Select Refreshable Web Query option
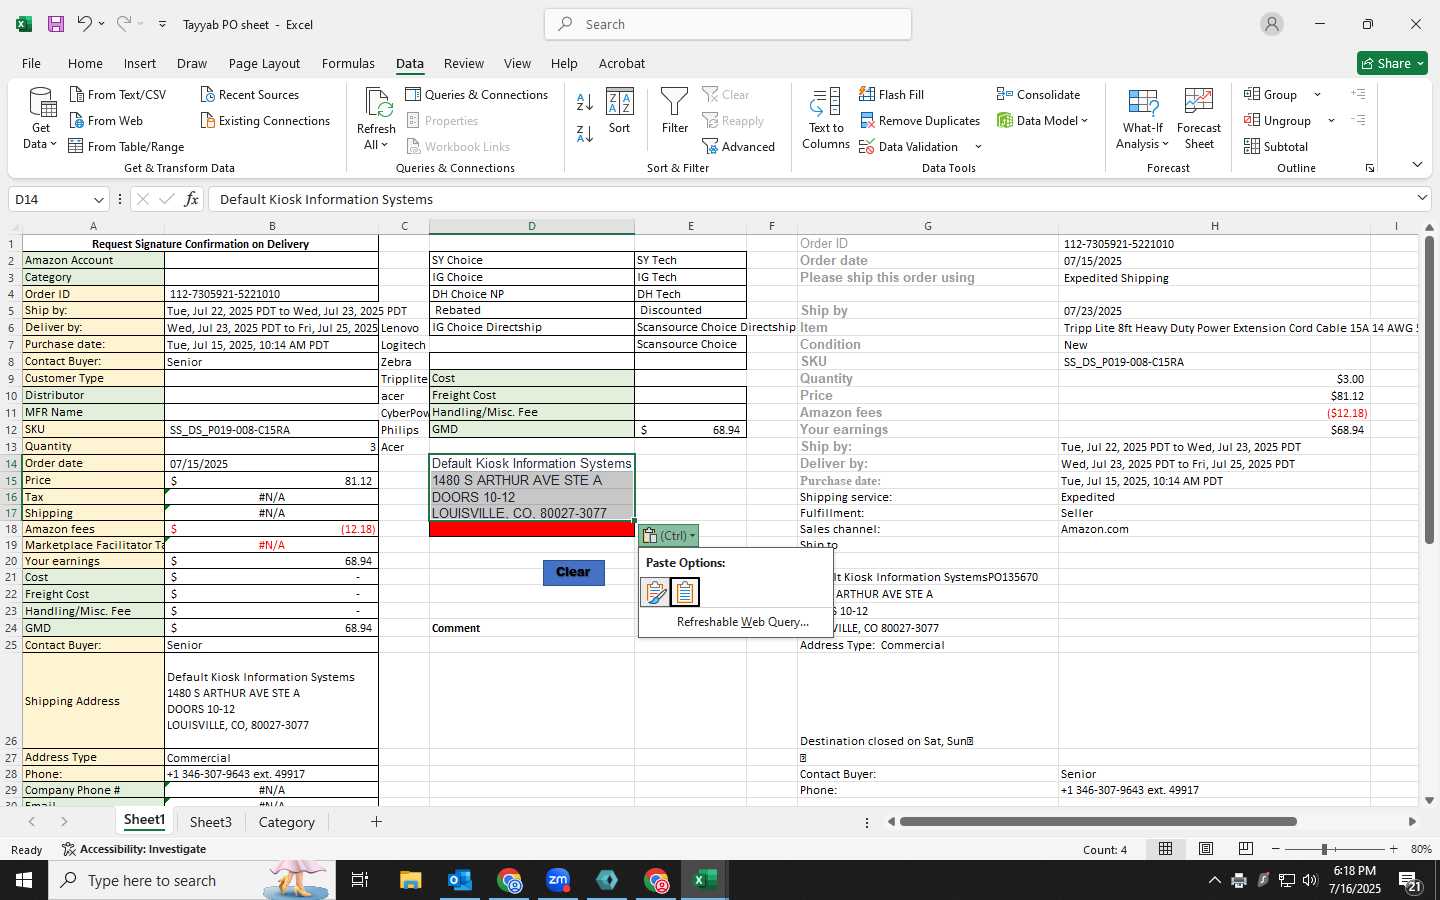This screenshot has height=900, width=1440. coord(742,621)
